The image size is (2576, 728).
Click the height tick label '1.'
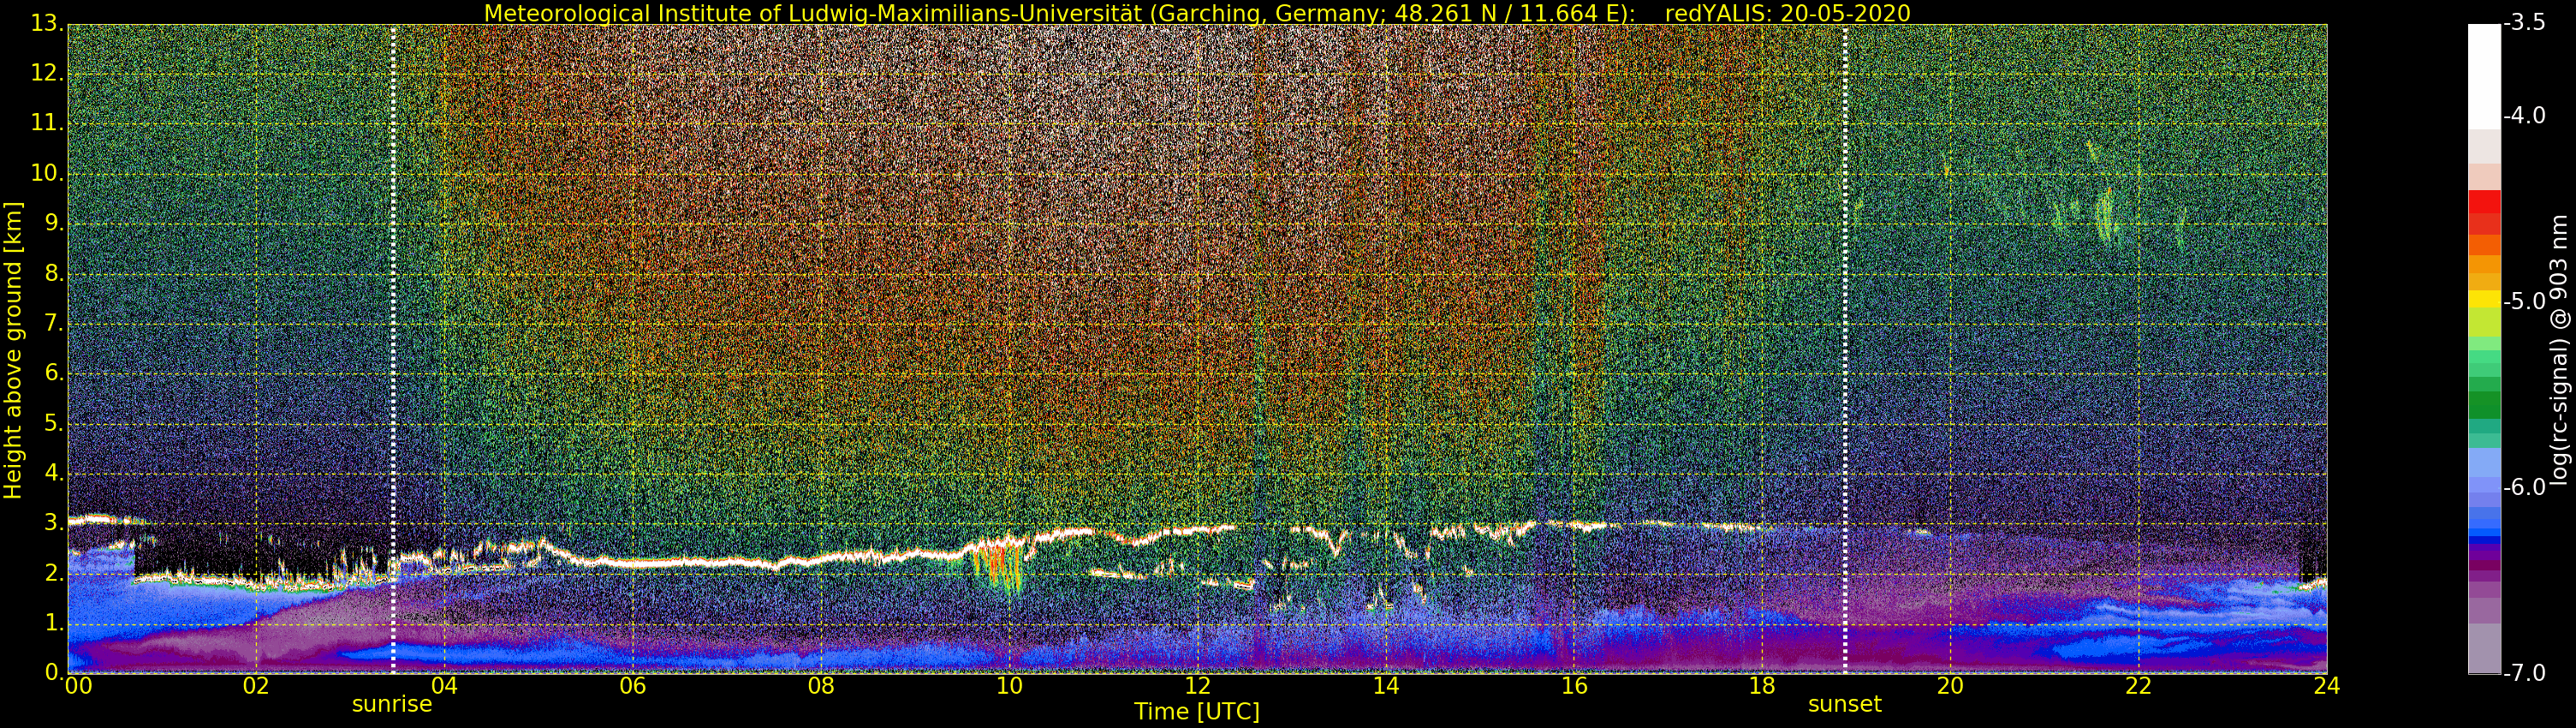click(53, 623)
